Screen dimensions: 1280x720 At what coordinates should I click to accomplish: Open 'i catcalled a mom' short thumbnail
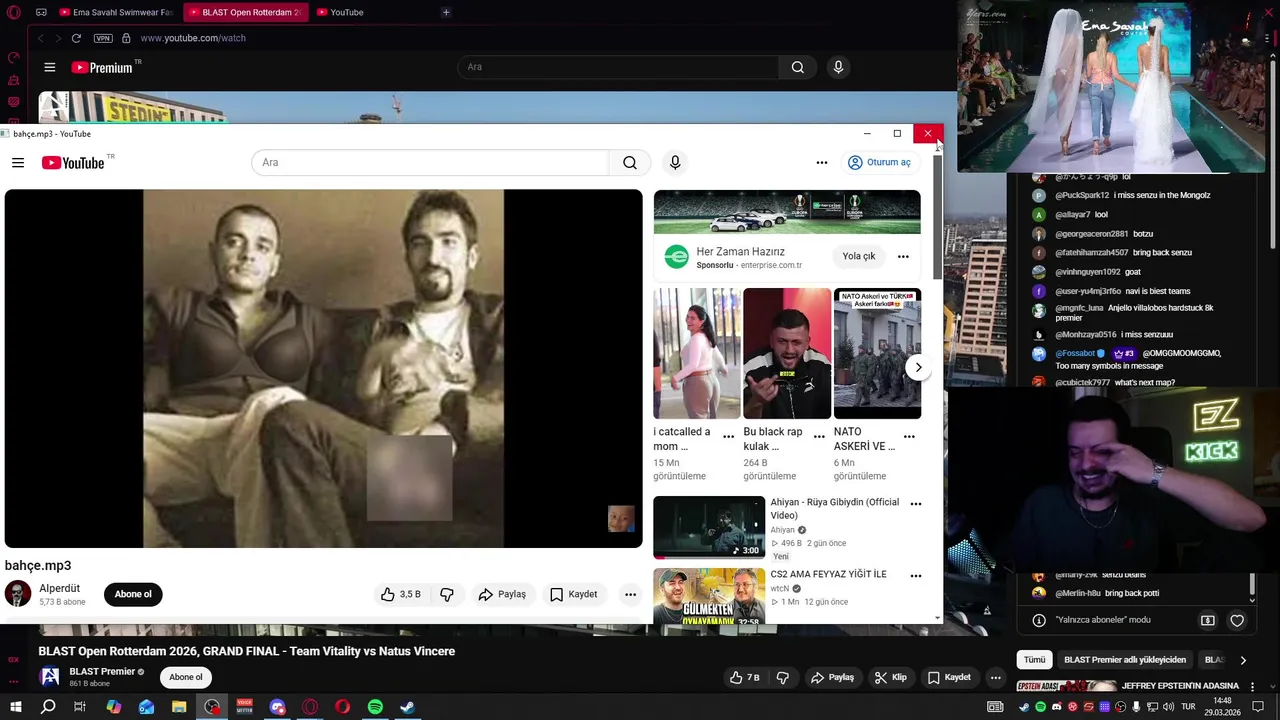click(x=697, y=353)
